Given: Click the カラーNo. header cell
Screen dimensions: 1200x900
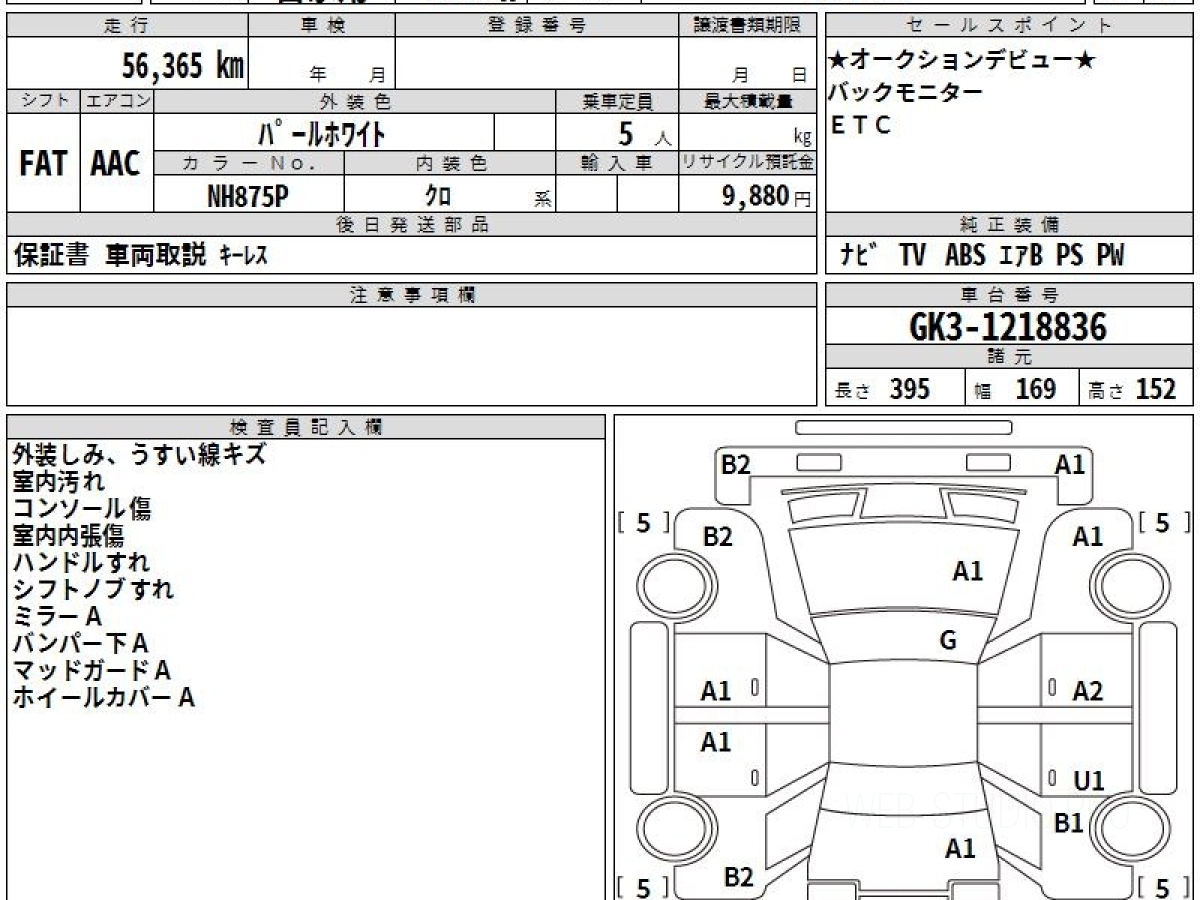Looking at the screenshot, I should pyautogui.click(x=250, y=163).
